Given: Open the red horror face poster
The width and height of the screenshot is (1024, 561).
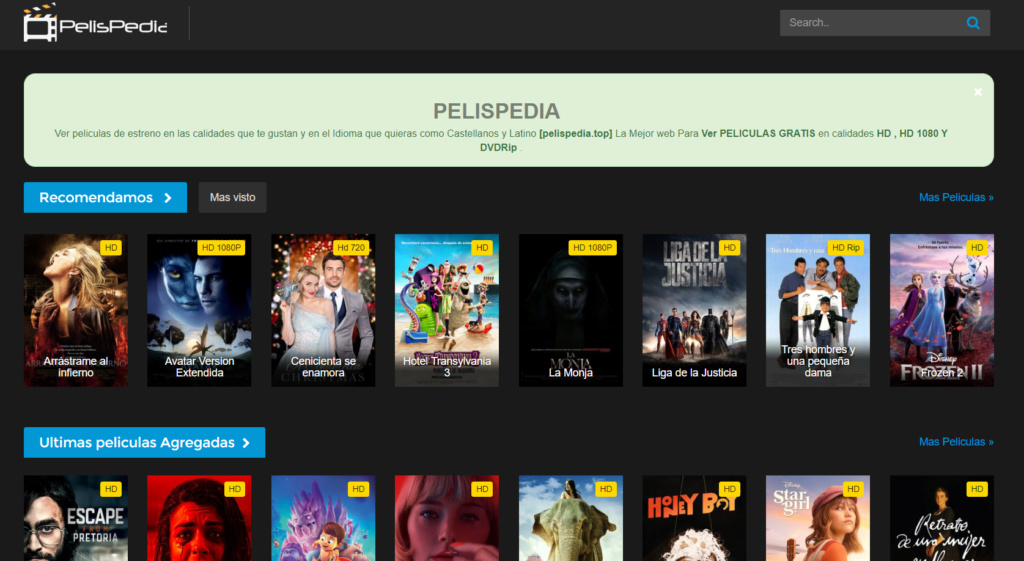Looking at the screenshot, I should tap(199, 518).
